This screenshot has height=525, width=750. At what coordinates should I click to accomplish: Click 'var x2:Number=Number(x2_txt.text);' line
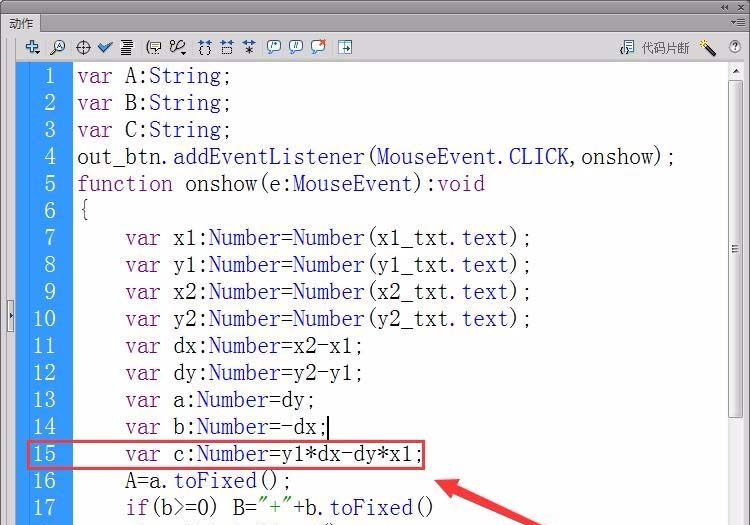tap(328, 292)
